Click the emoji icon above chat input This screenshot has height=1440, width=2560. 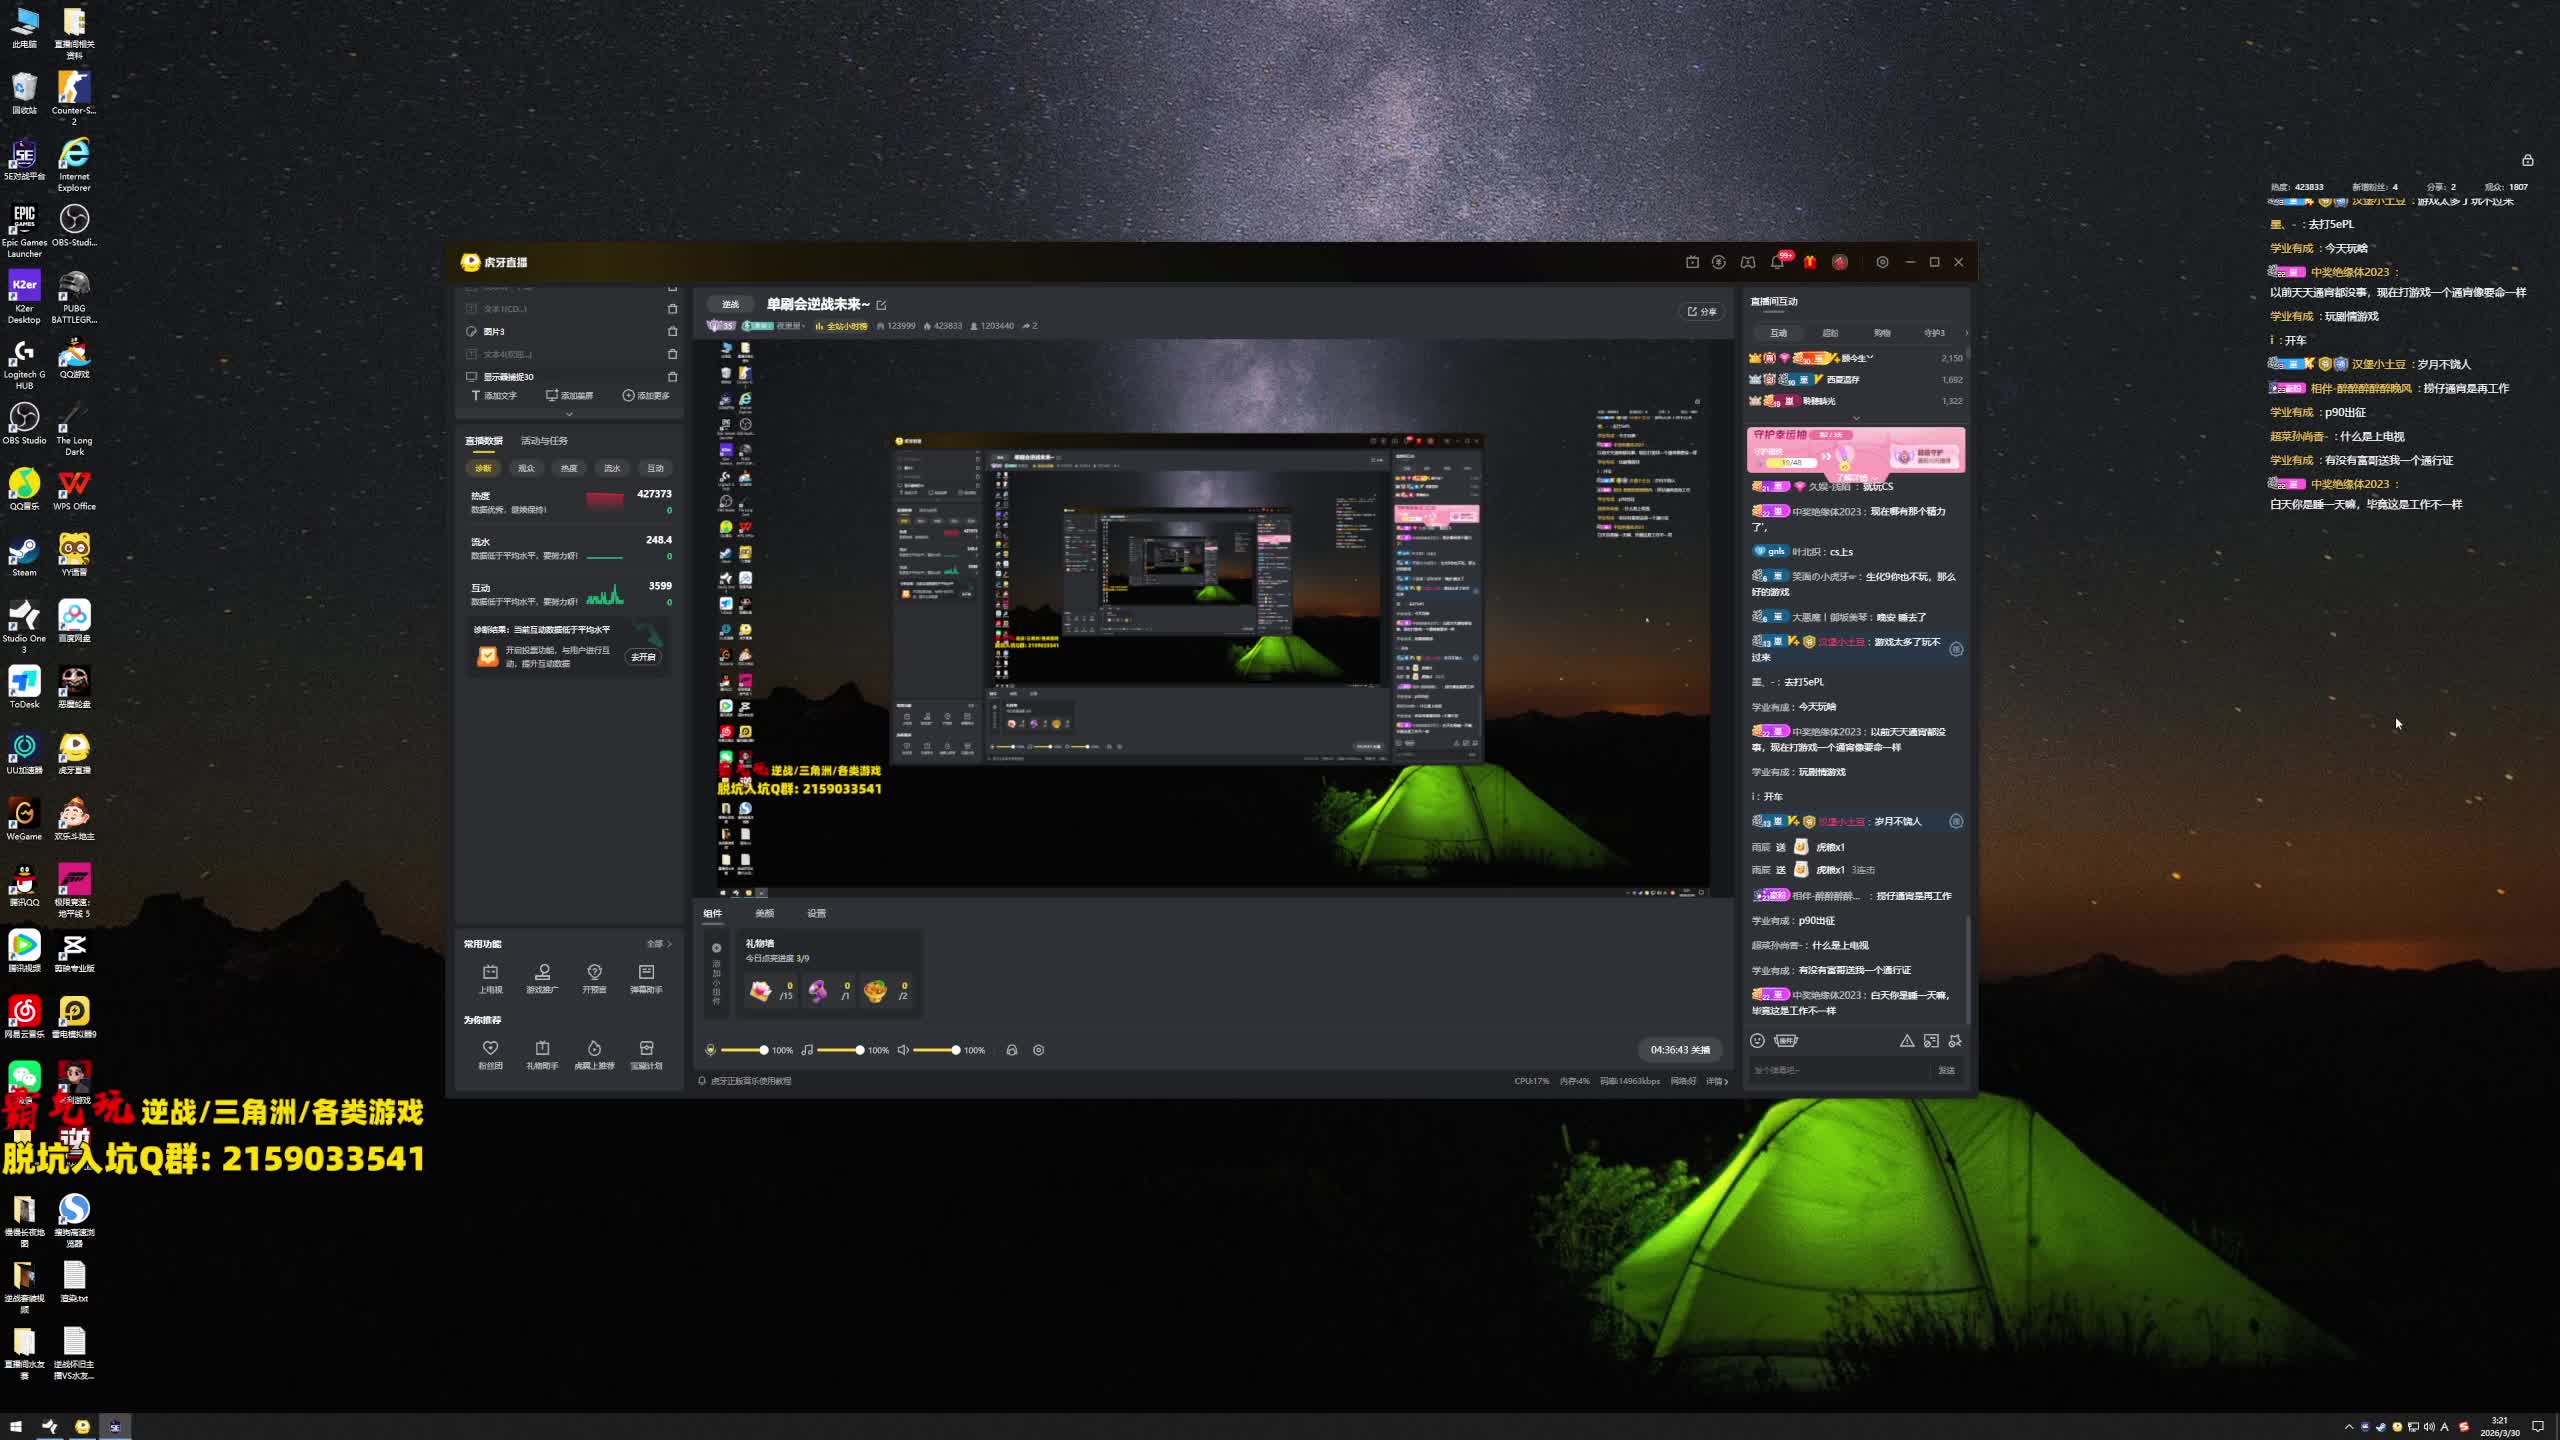point(1757,1040)
